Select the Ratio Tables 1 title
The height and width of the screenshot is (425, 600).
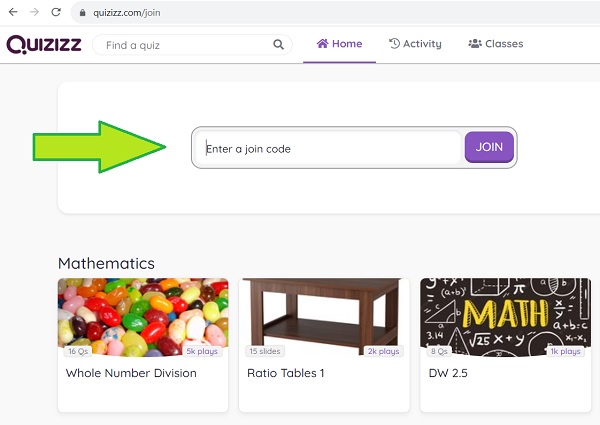click(286, 373)
